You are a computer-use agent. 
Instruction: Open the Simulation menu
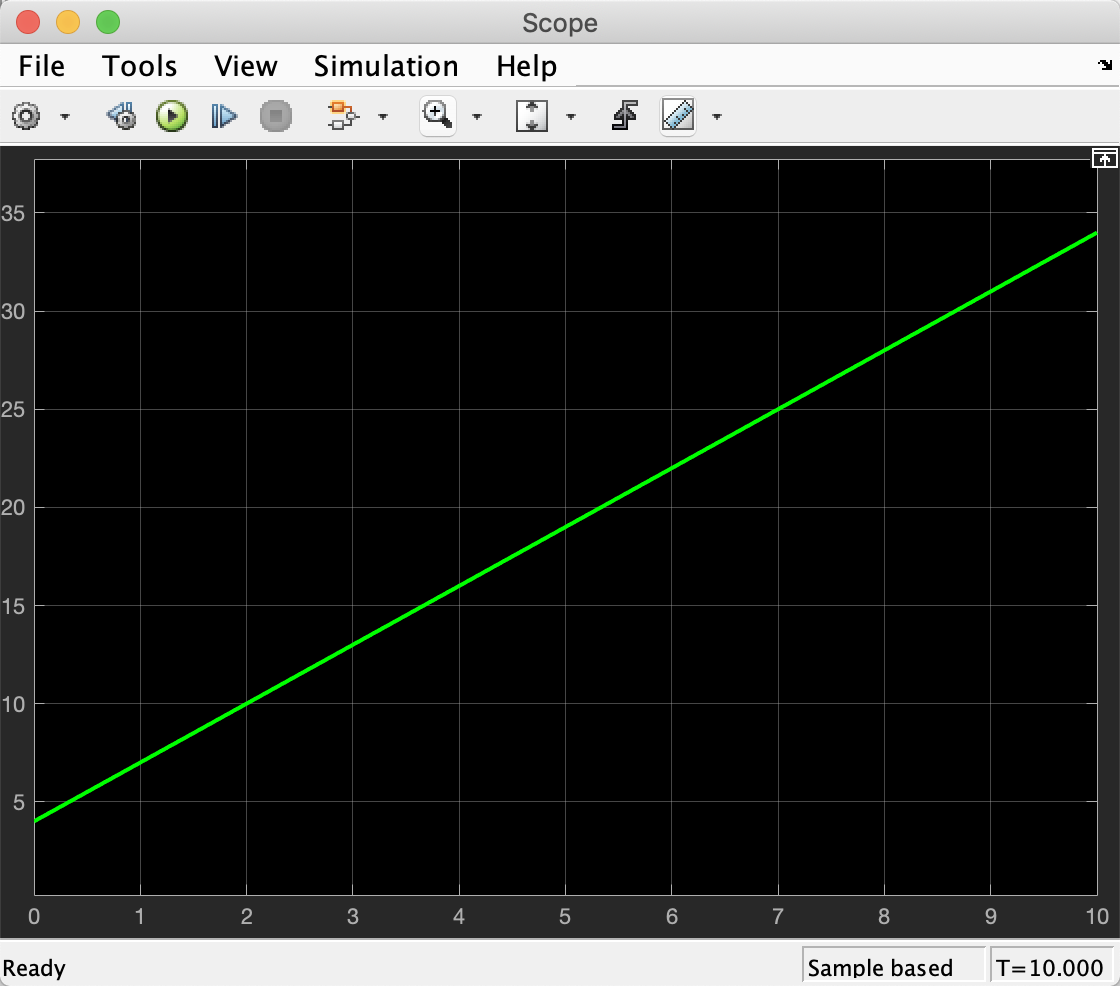click(x=386, y=66)
